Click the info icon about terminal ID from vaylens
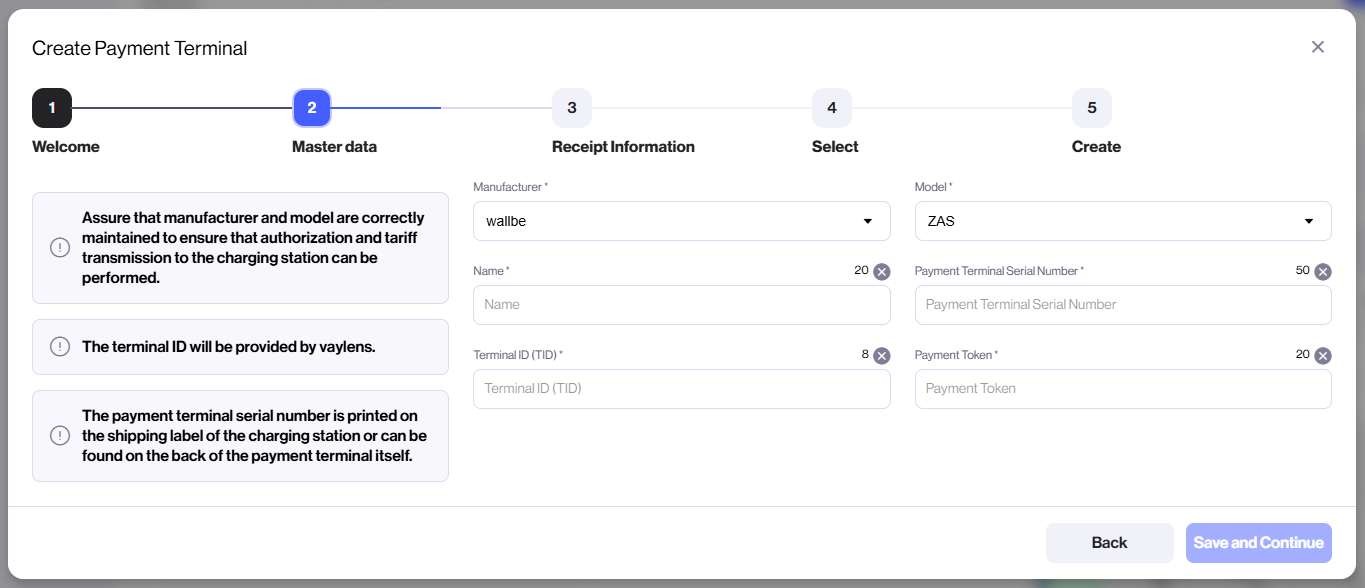The image size is (1365, 588). pos(59,347)
